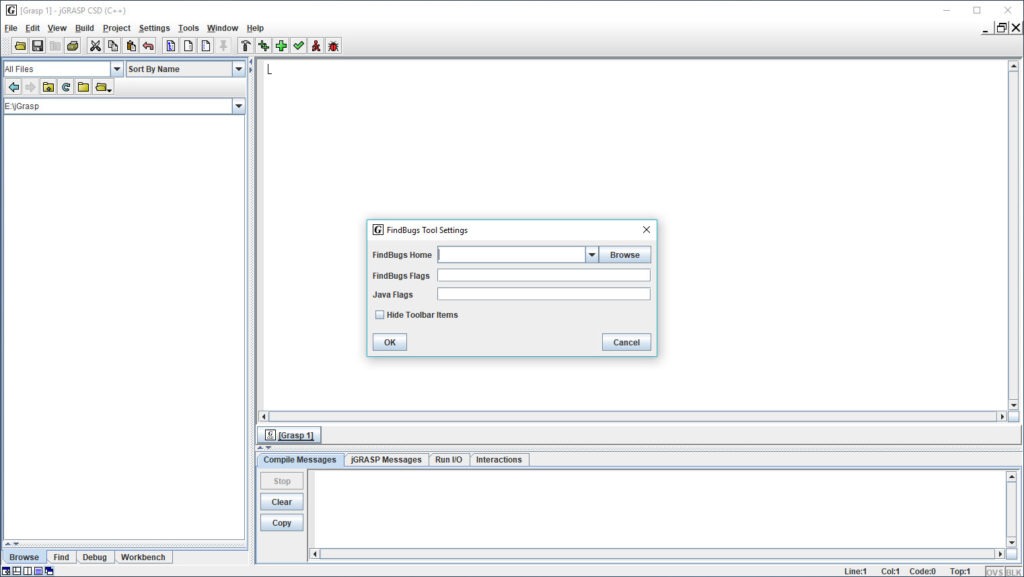Open the Build menu
1024x577 pixels.
84,28
